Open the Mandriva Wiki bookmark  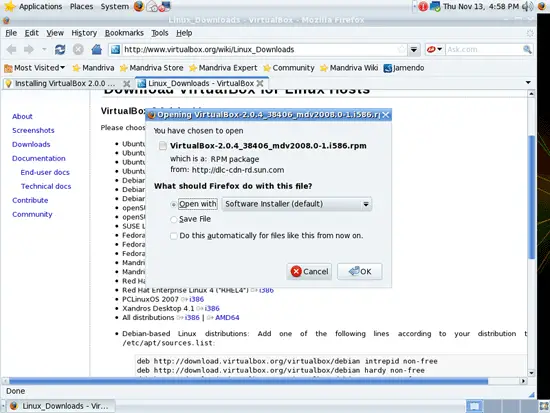[x=349, y=68]
